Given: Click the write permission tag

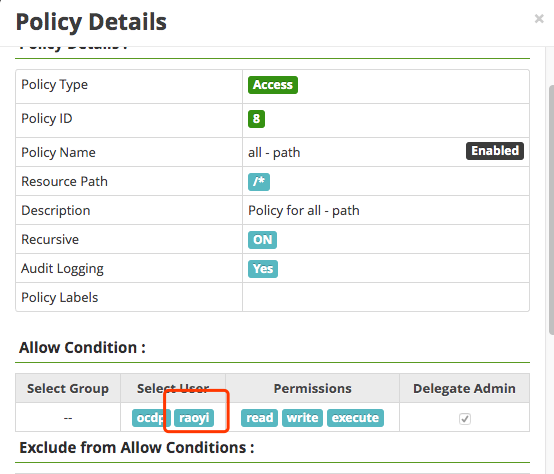Looking at the screenshot, I should click(302, 418).
